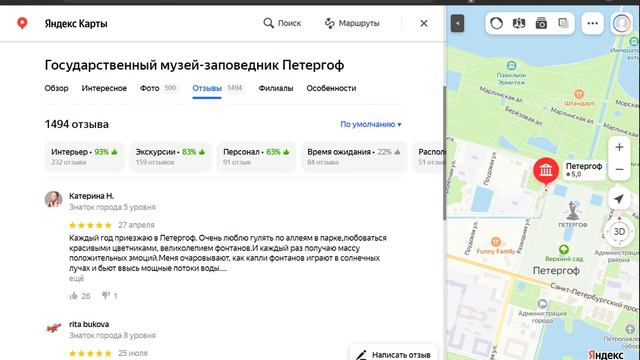
Task: Open rita bukova avatar
Action: click(53, 327)
